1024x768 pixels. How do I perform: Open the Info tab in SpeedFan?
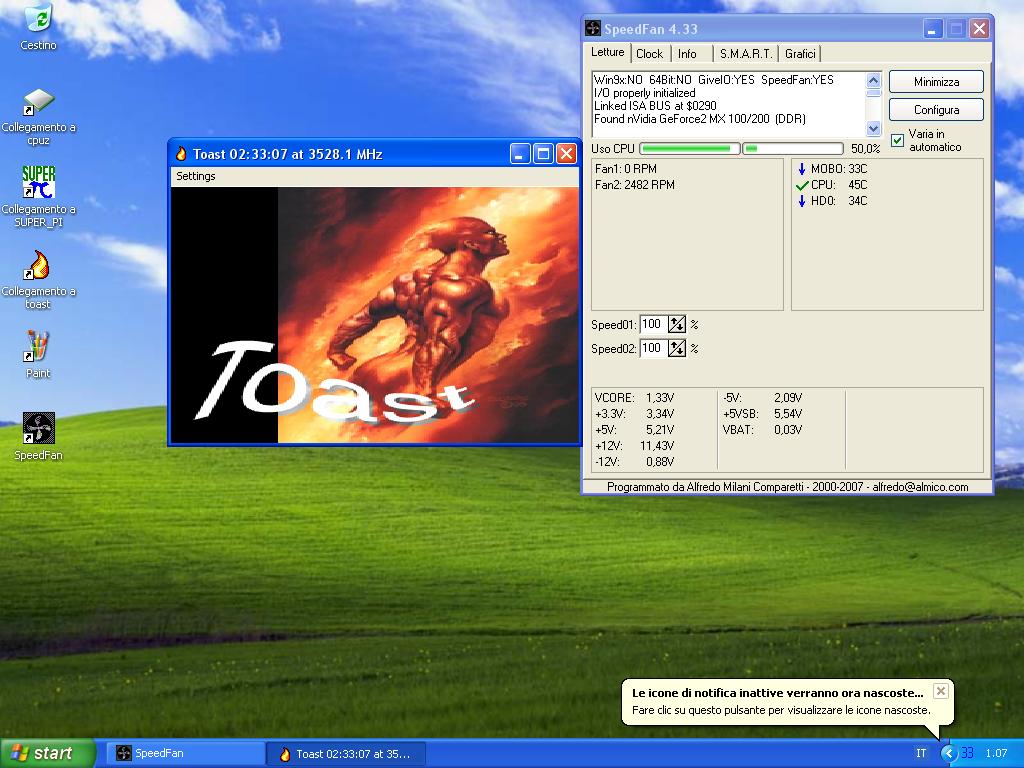[687, 54]
